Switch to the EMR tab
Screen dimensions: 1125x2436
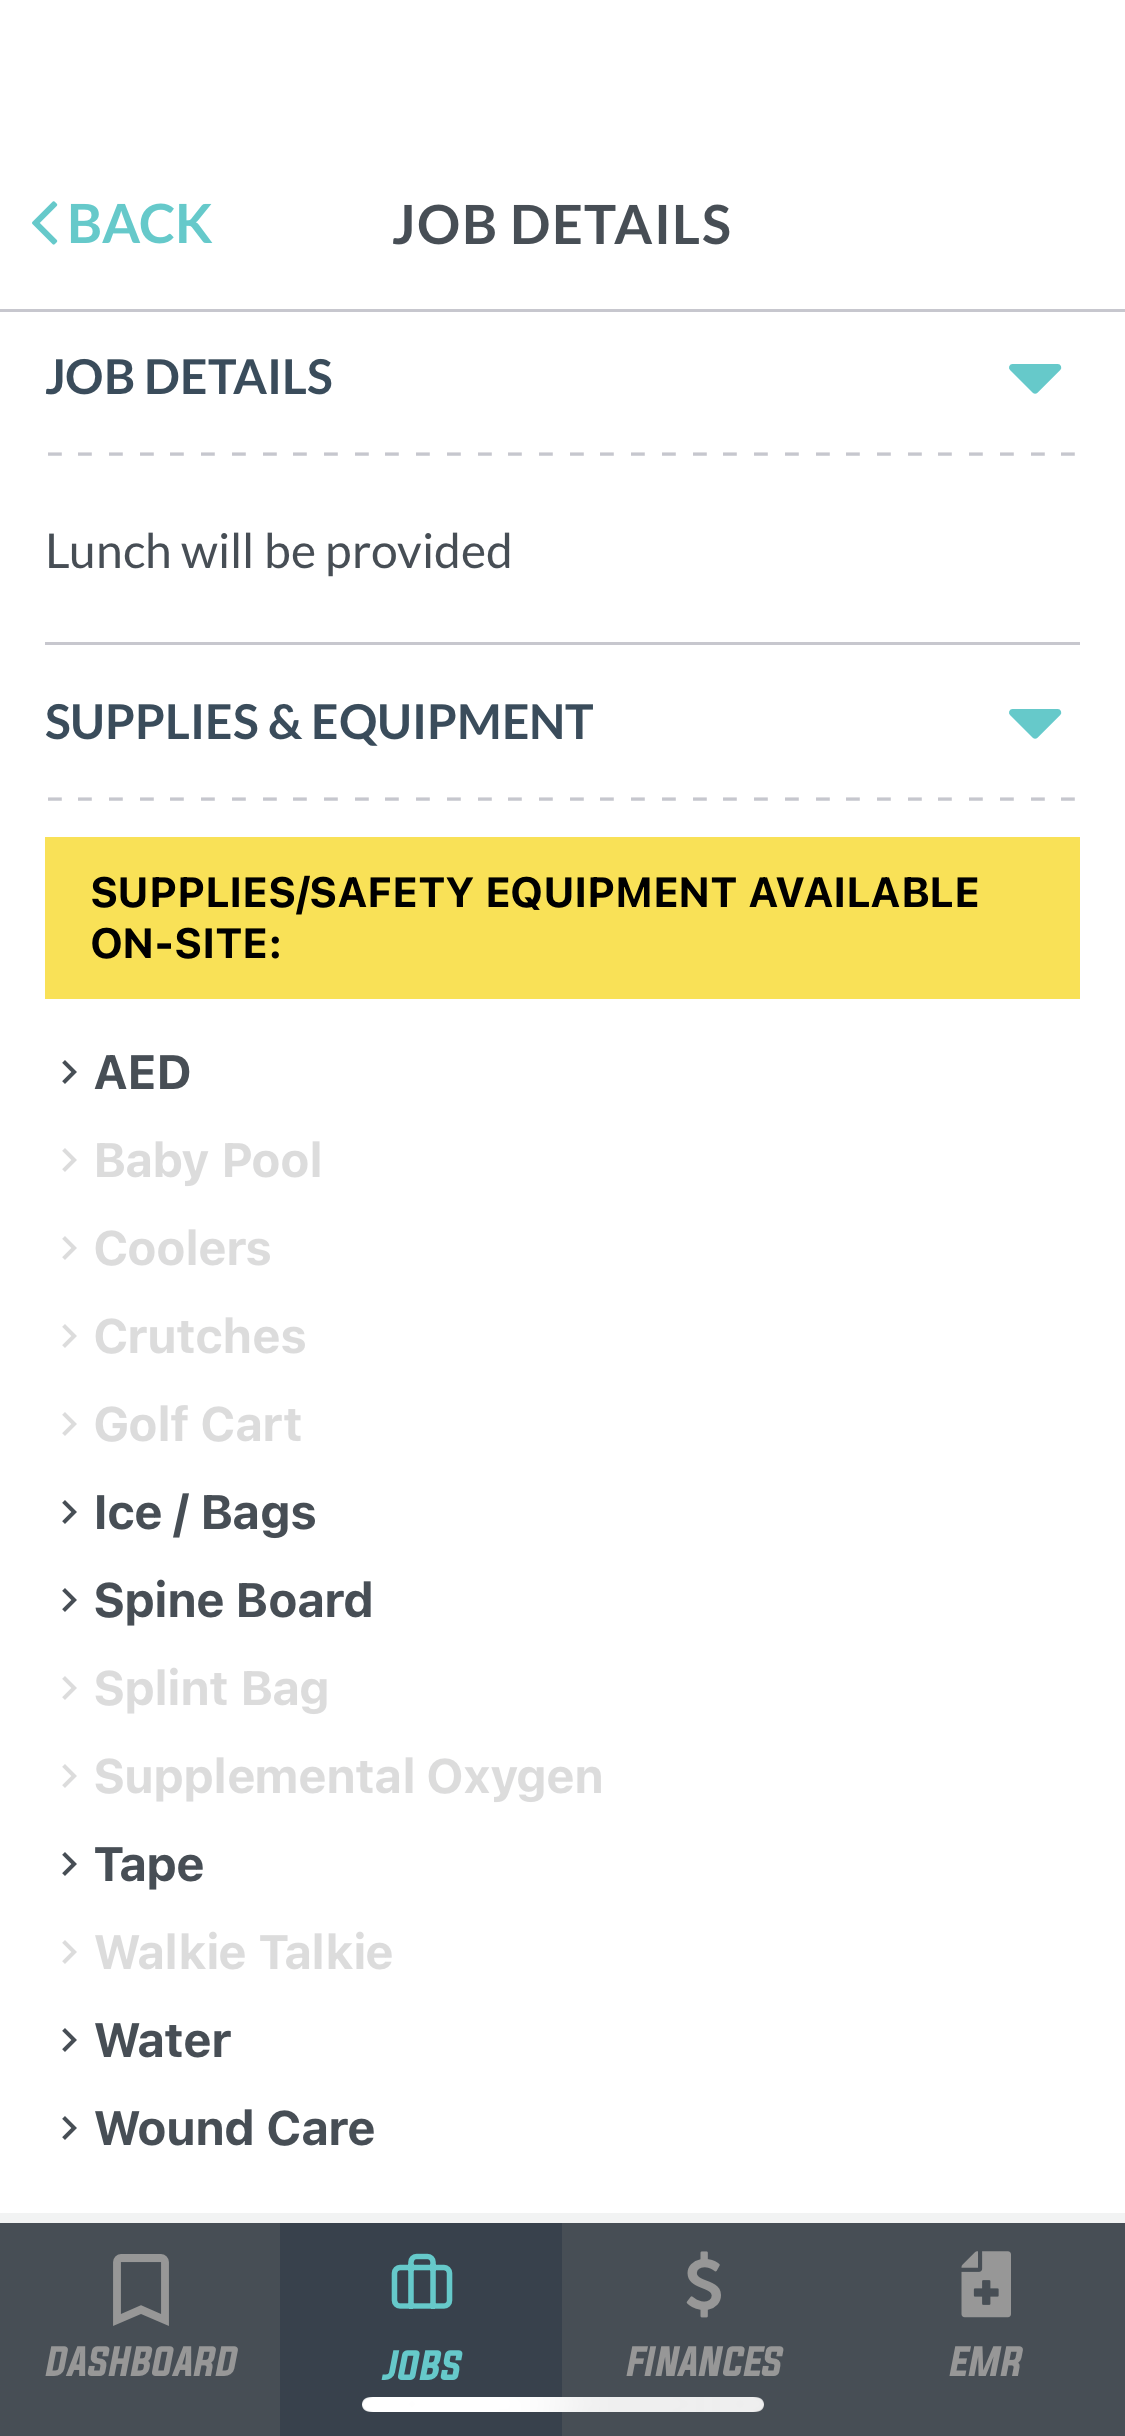coord(986,2361)
